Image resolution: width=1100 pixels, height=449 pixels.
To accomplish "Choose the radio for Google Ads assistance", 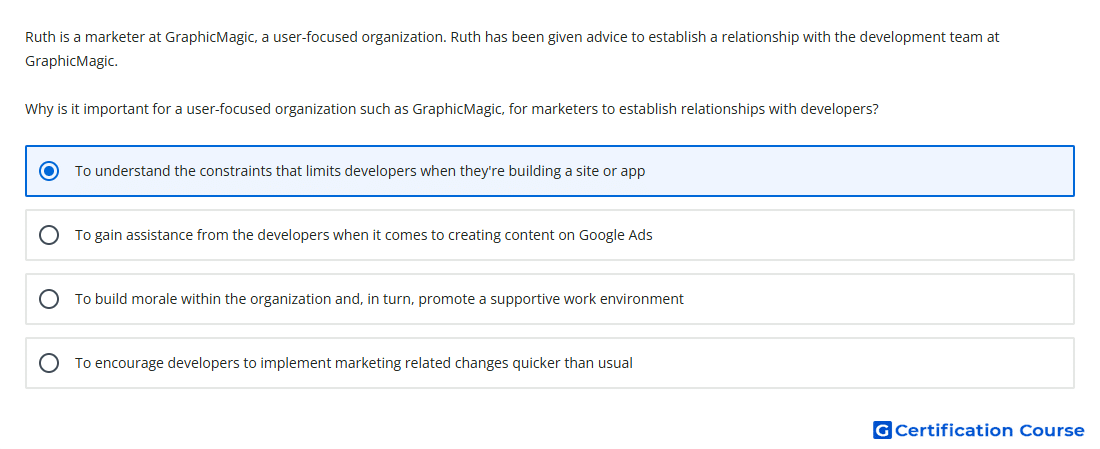I will [x=49, y=235].
